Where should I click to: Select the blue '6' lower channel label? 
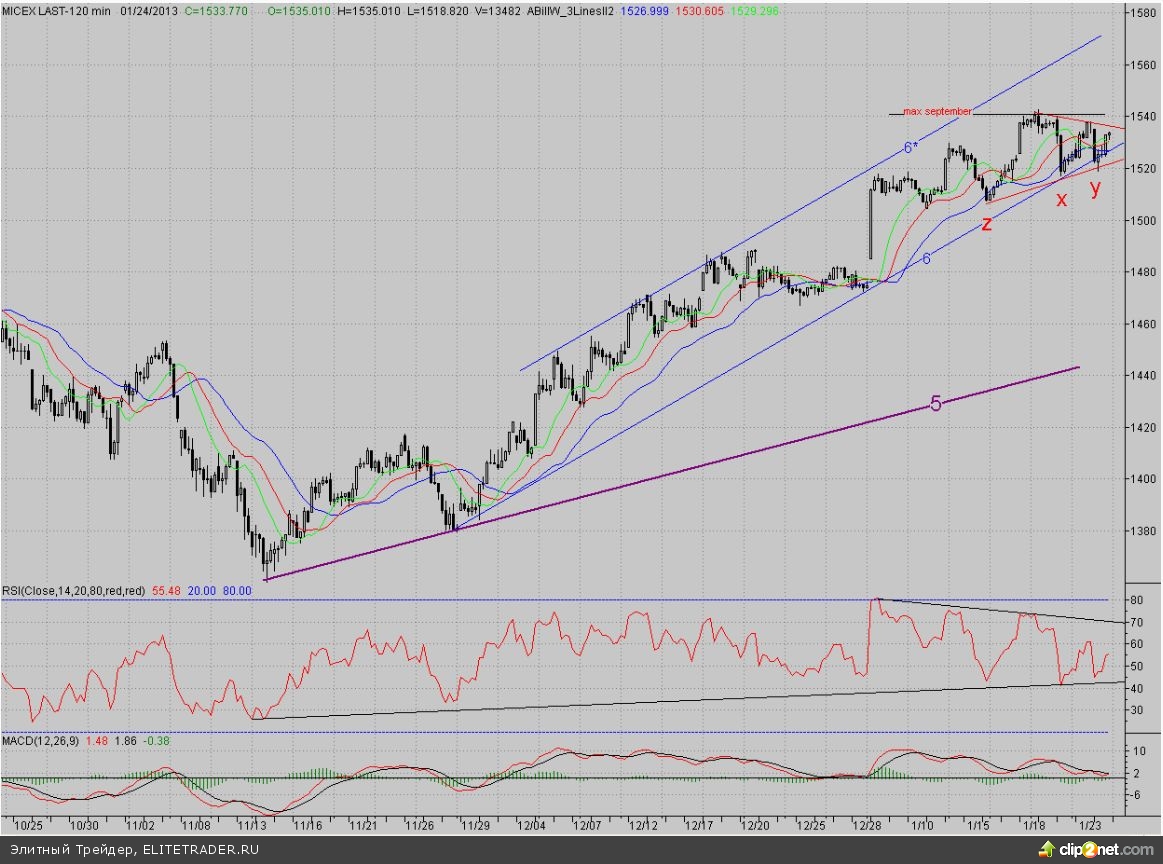927,258
